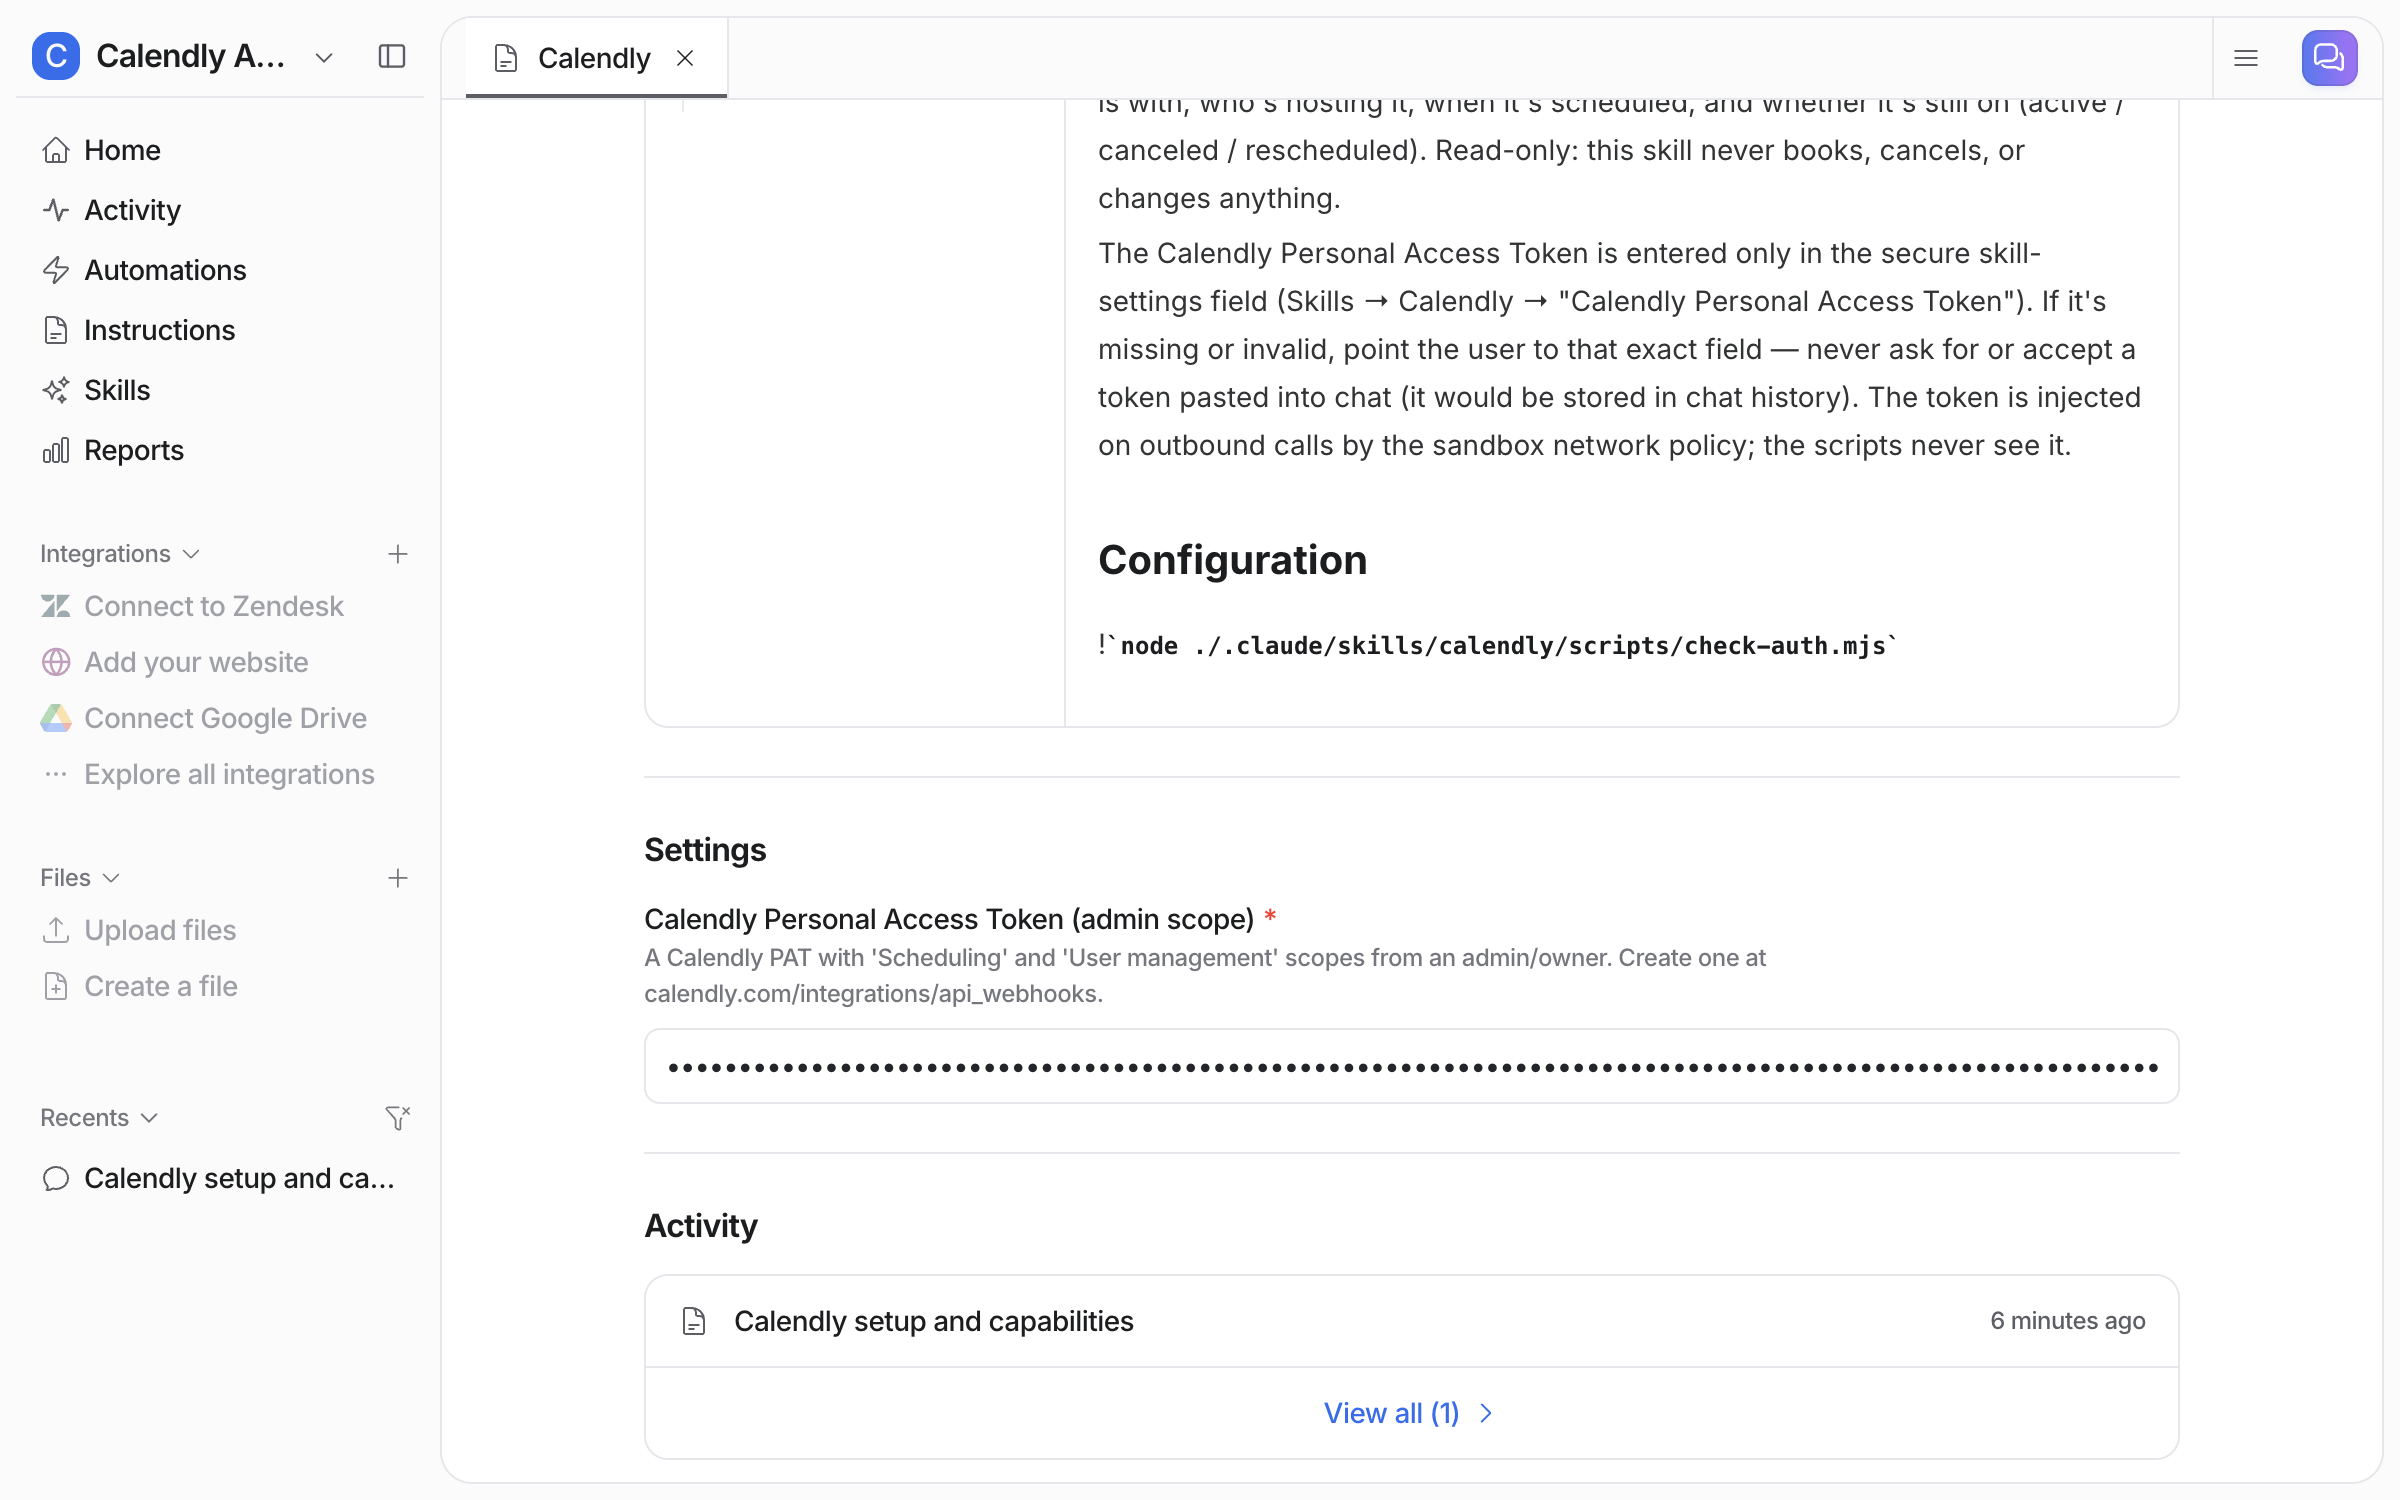Collapse the sidebar with the panel icon
The width and height of the screenshot is (2400, 1500).
point(392,56)
